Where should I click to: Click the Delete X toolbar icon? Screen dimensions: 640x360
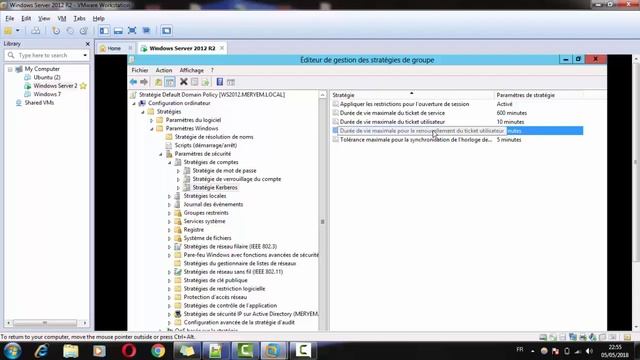tap(184, 82)
